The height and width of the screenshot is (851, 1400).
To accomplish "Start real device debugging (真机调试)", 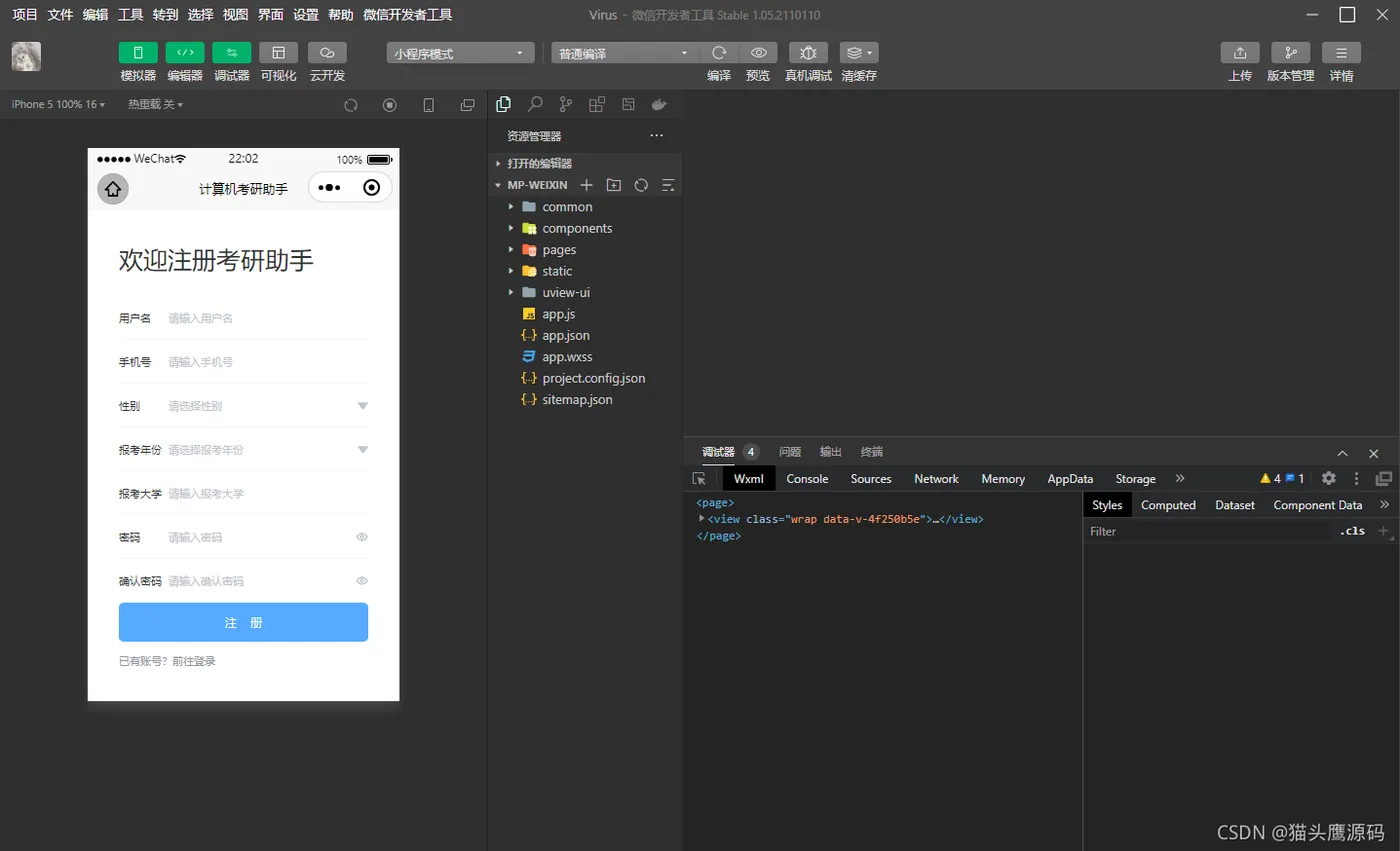I will (x=808, y=53).
